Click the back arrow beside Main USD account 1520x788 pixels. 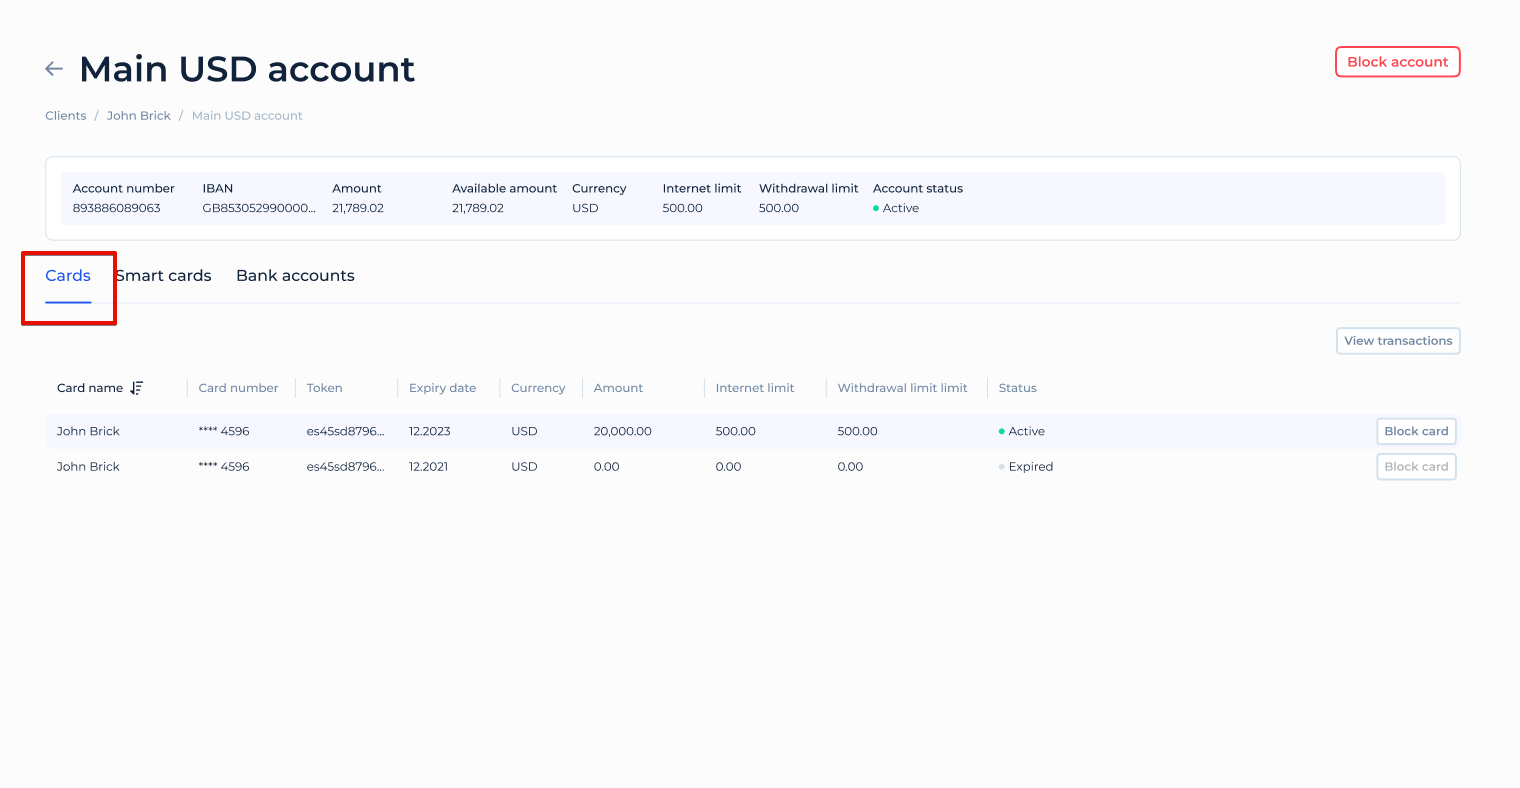coord(53,68)
